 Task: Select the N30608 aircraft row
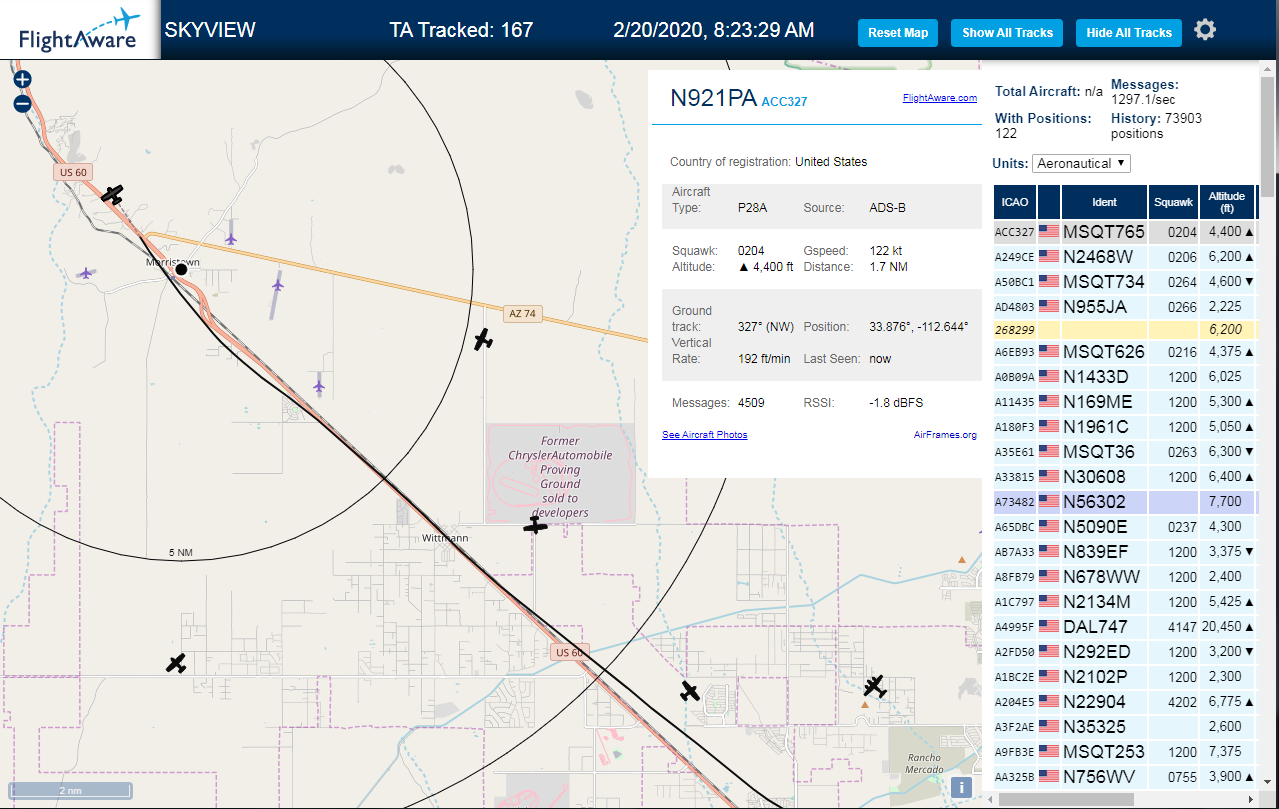coord(1125,477)
